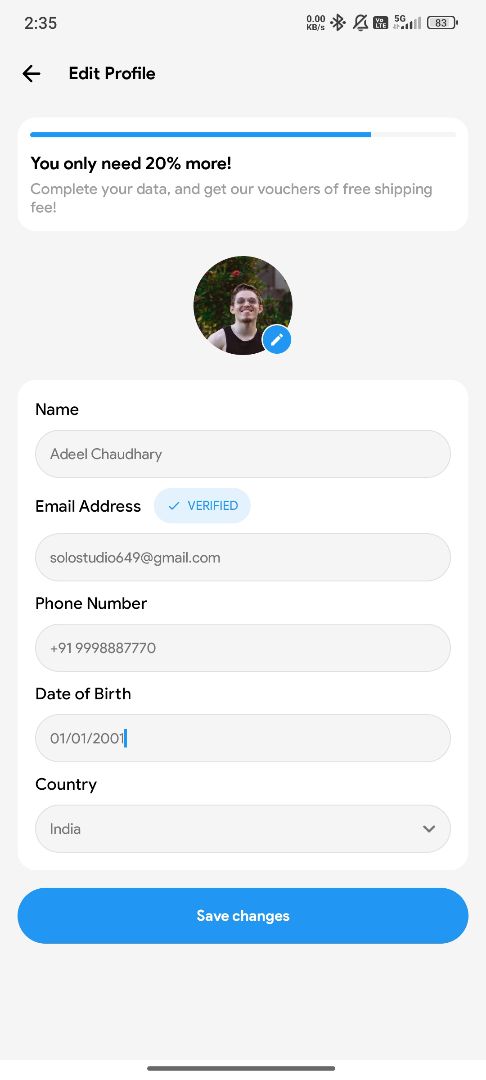Focus the Phone Number input

[x=243, y=648]
